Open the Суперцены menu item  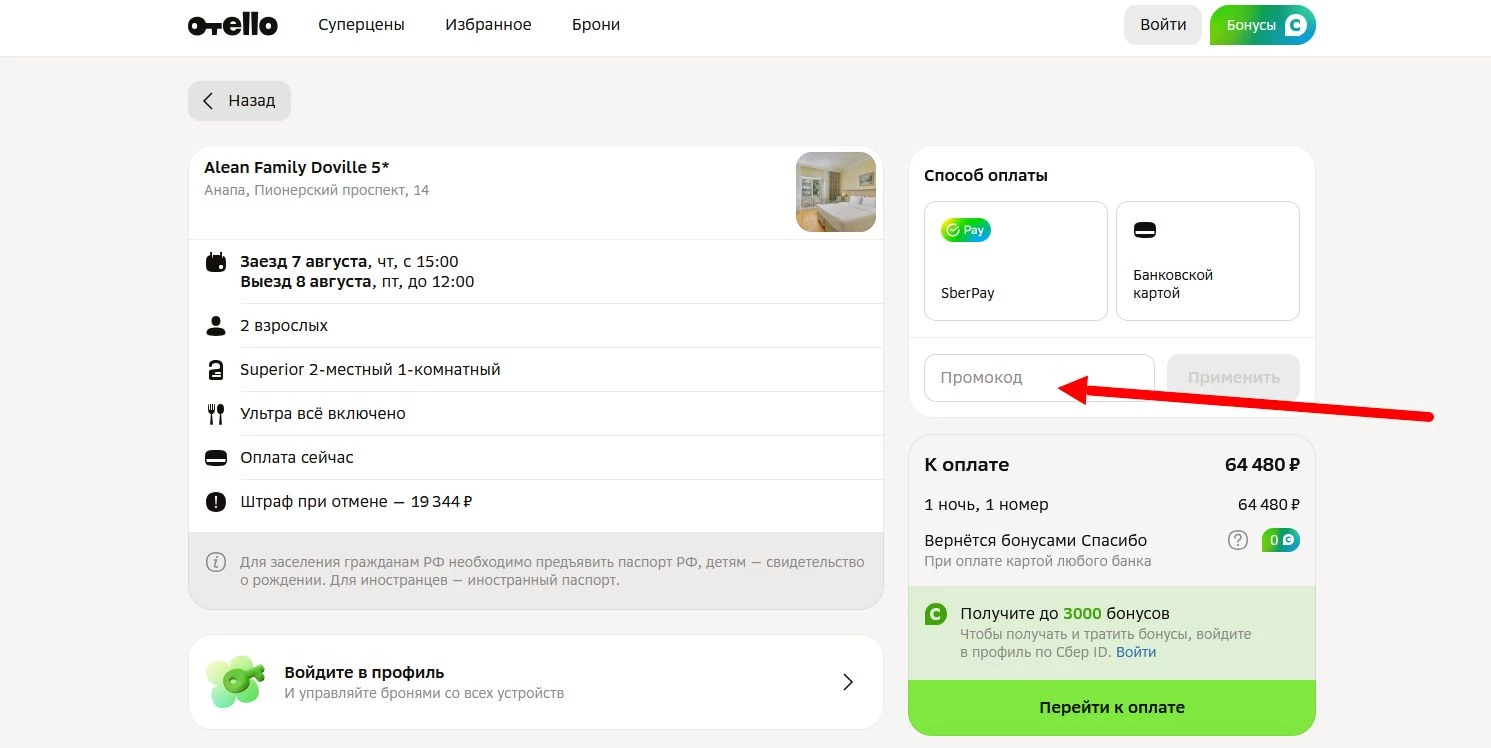click(361, 25)
